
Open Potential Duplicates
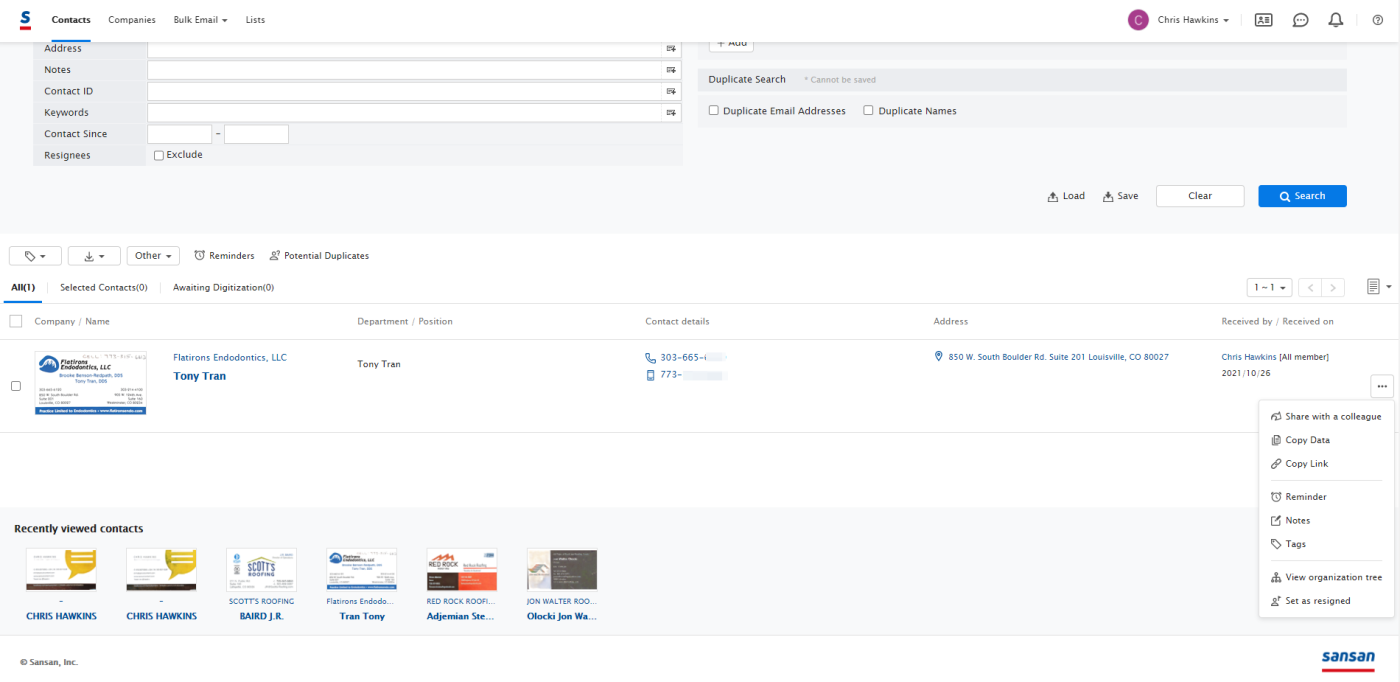point(319,256)
